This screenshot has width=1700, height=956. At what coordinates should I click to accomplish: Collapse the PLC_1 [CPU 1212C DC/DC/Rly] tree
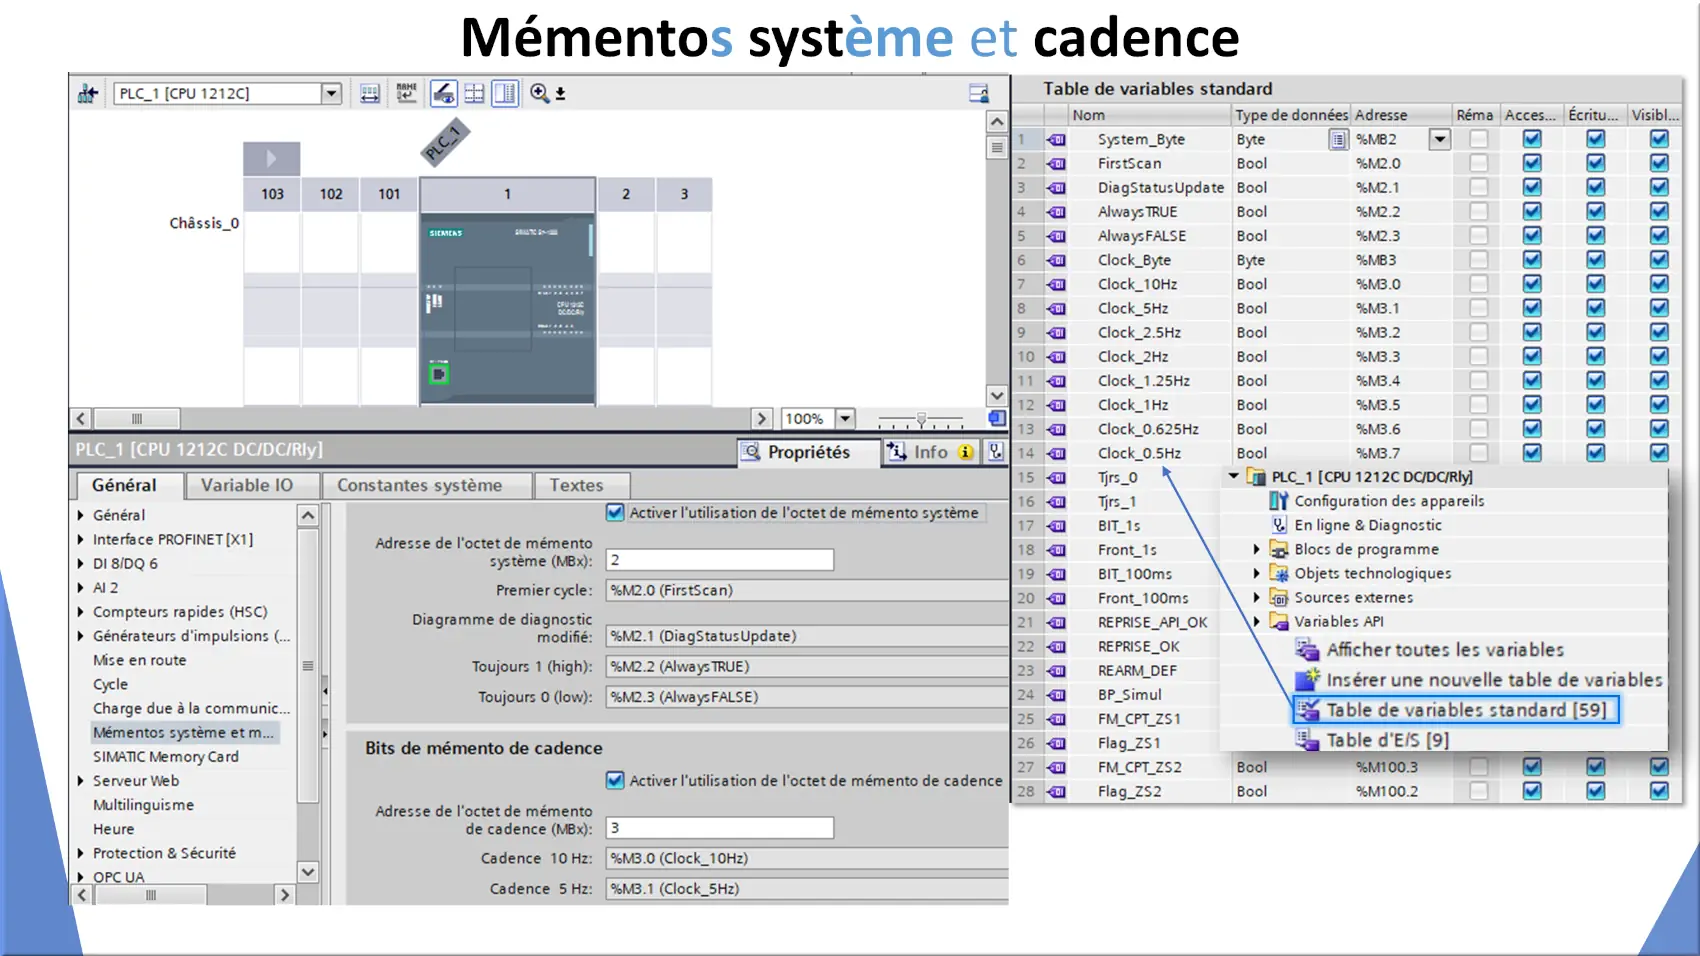1233,476
